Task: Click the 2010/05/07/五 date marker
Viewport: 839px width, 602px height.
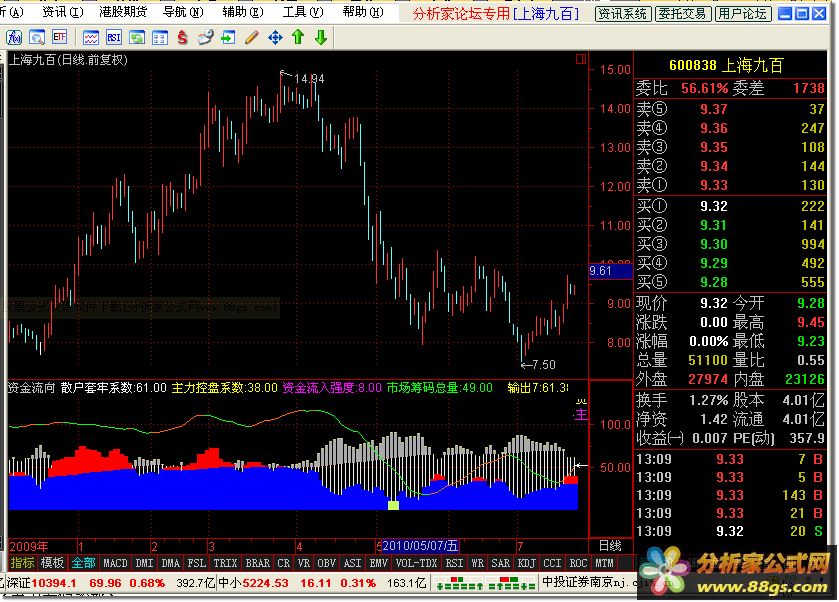Action: tap(420, 546)
